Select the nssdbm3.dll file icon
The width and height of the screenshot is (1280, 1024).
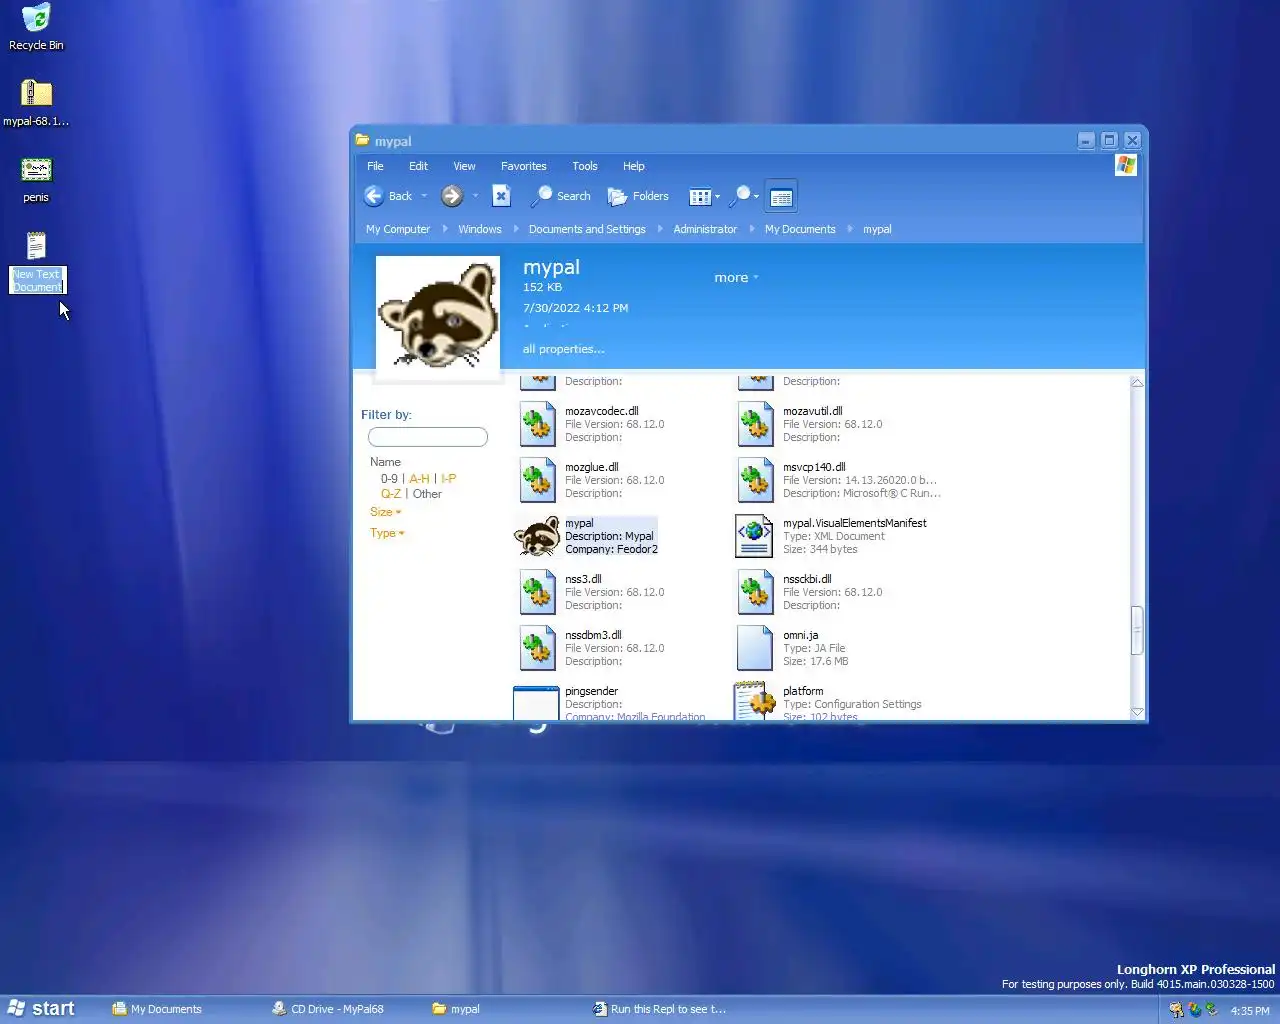coord(537,648)
